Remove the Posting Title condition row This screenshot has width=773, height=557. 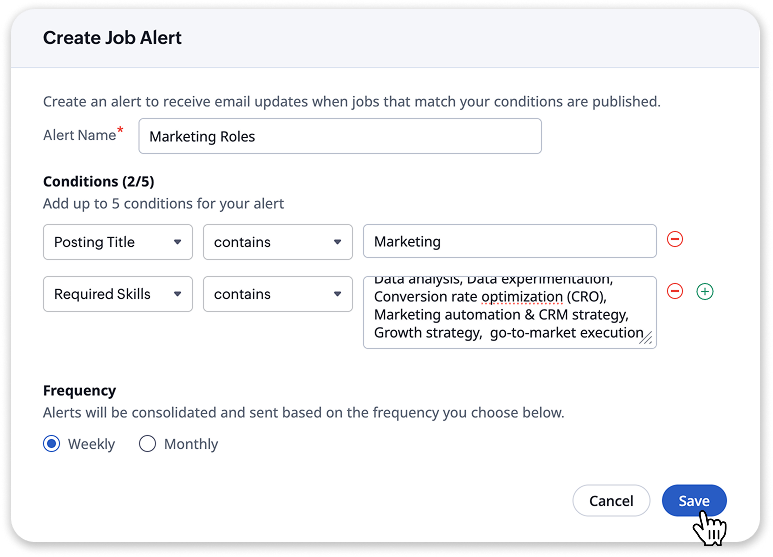click(x=675, y=240)
